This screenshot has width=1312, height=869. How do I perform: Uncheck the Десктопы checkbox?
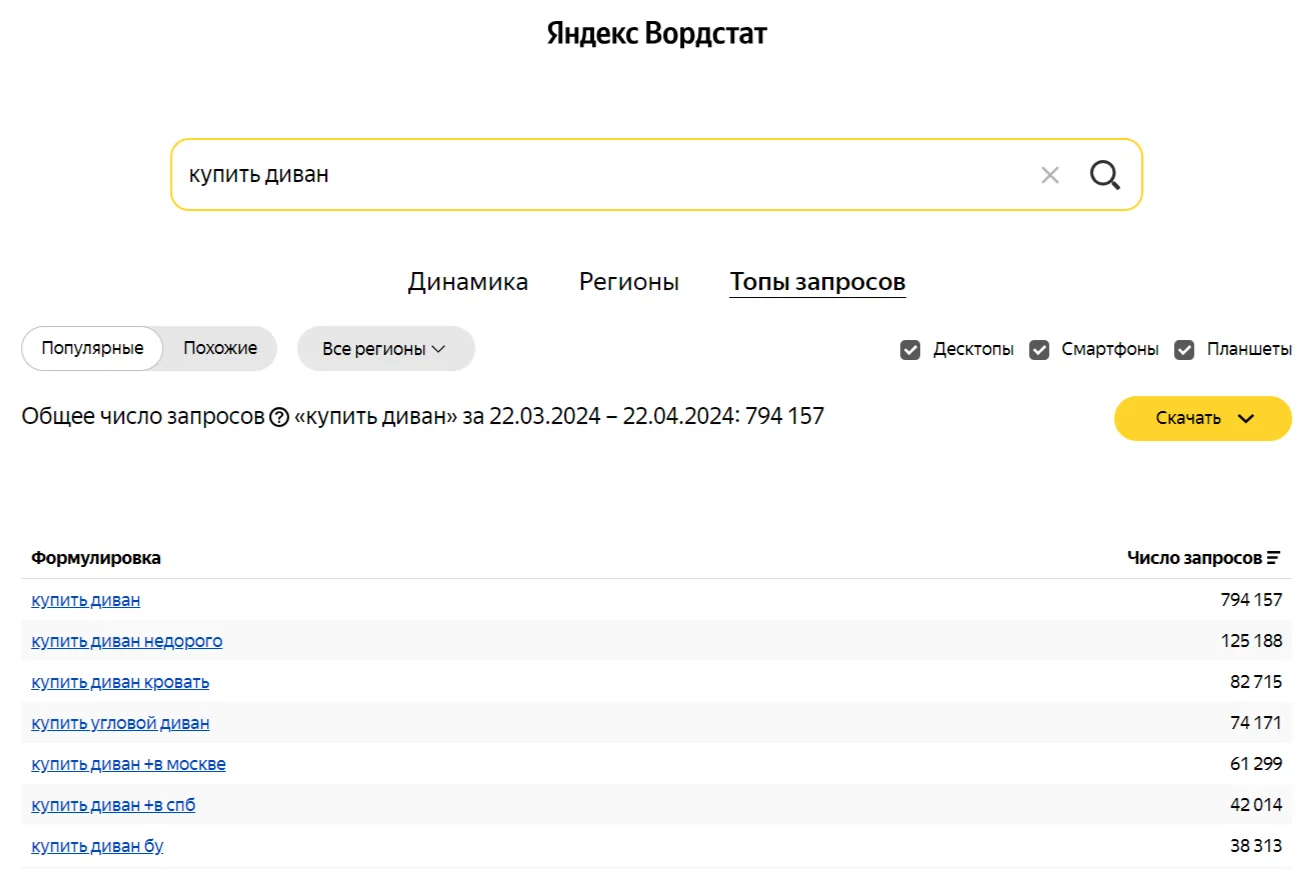(x=910, y=350)
